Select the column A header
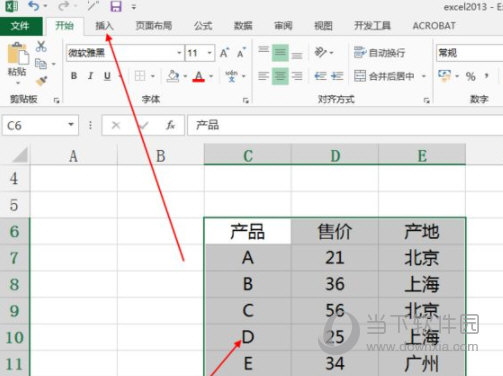Screen dimensions: 503x376 (74, 156)
